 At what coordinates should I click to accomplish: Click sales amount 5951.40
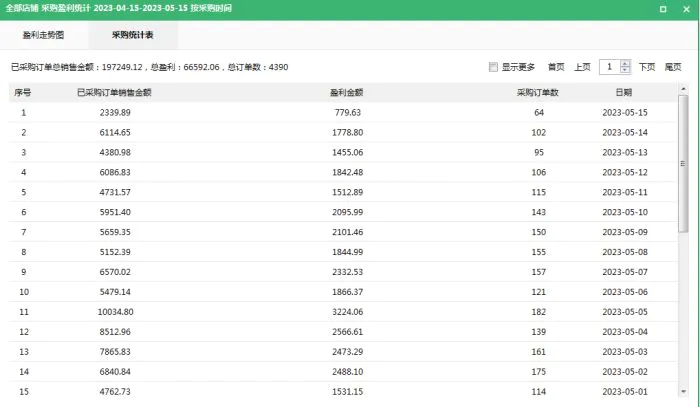click(115, 212)
